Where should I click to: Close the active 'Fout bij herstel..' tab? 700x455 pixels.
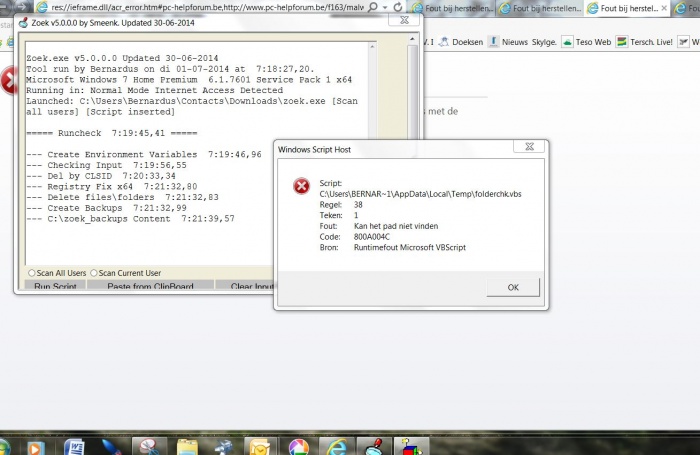point(664,8)
